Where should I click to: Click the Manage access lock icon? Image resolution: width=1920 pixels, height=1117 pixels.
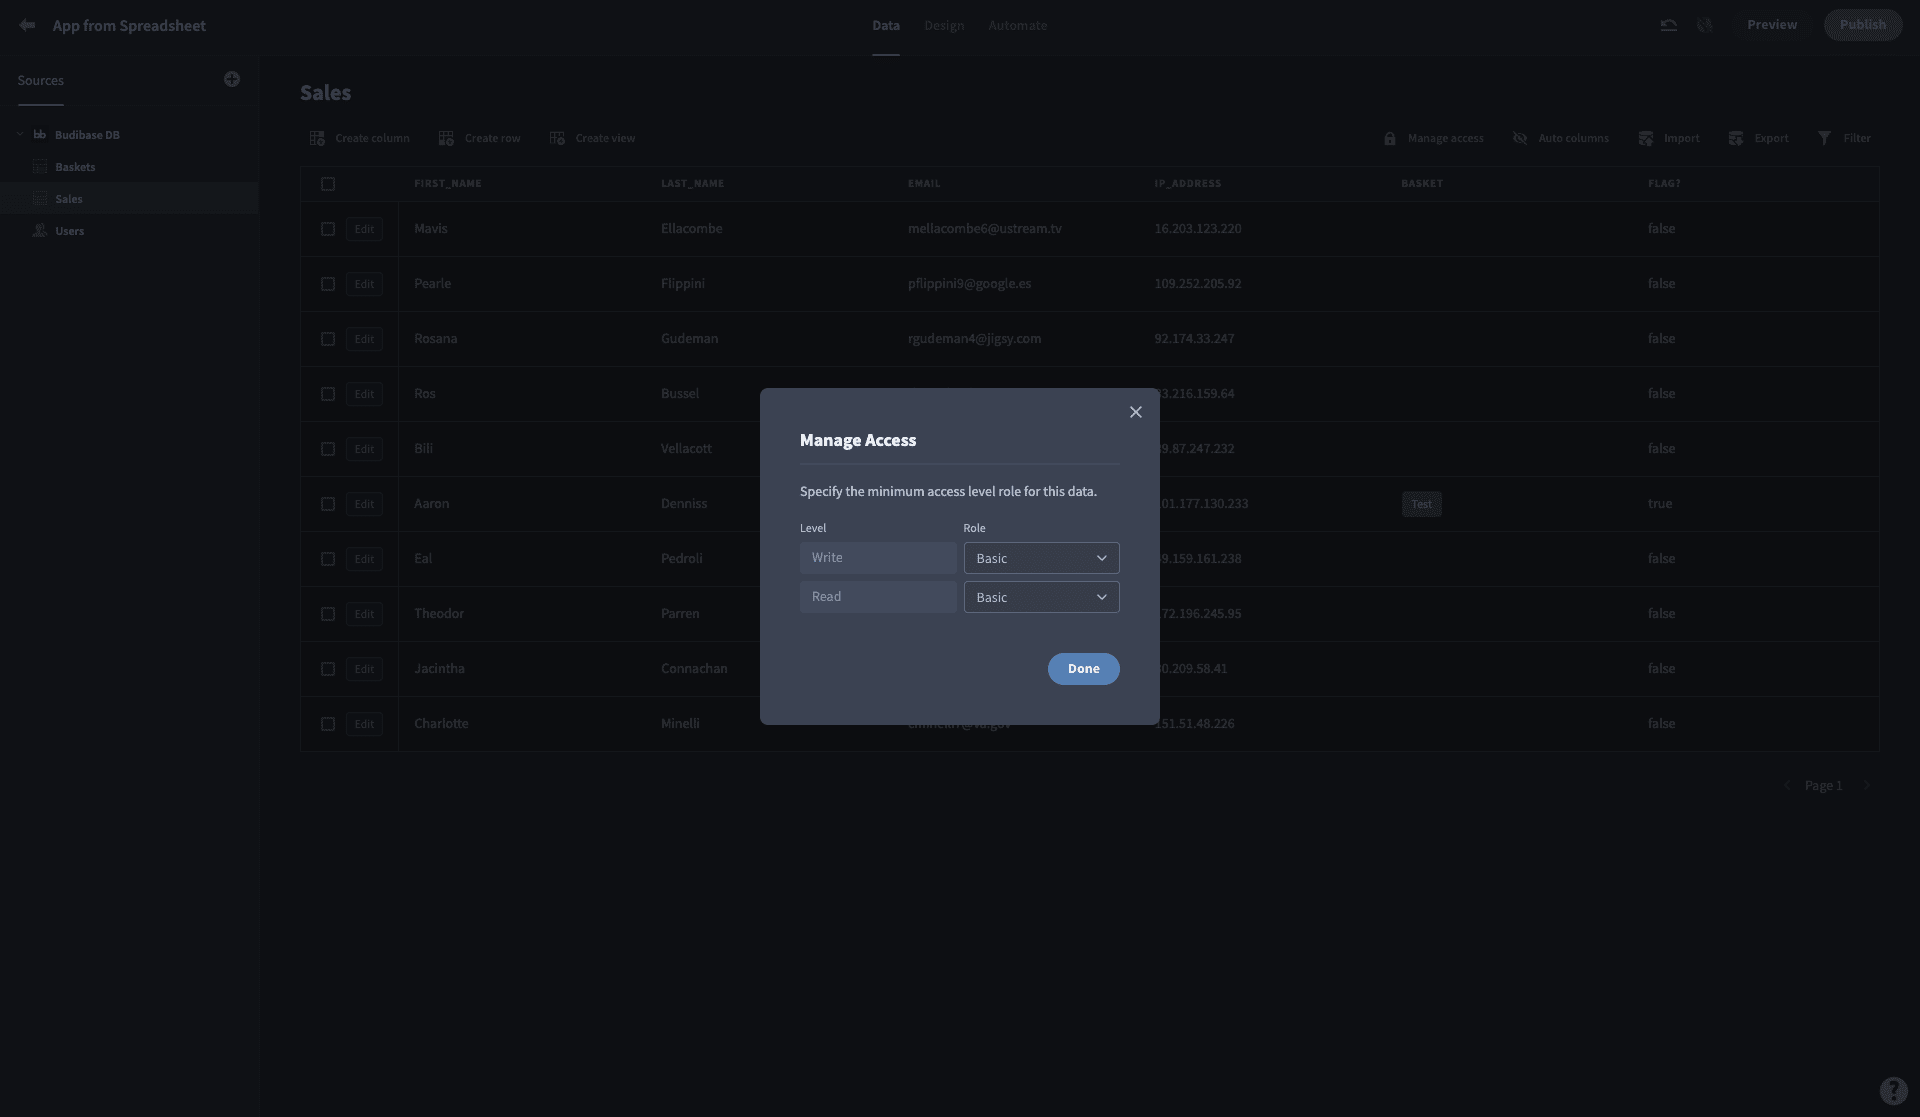pyautogui.click(x=1389, y=138)
